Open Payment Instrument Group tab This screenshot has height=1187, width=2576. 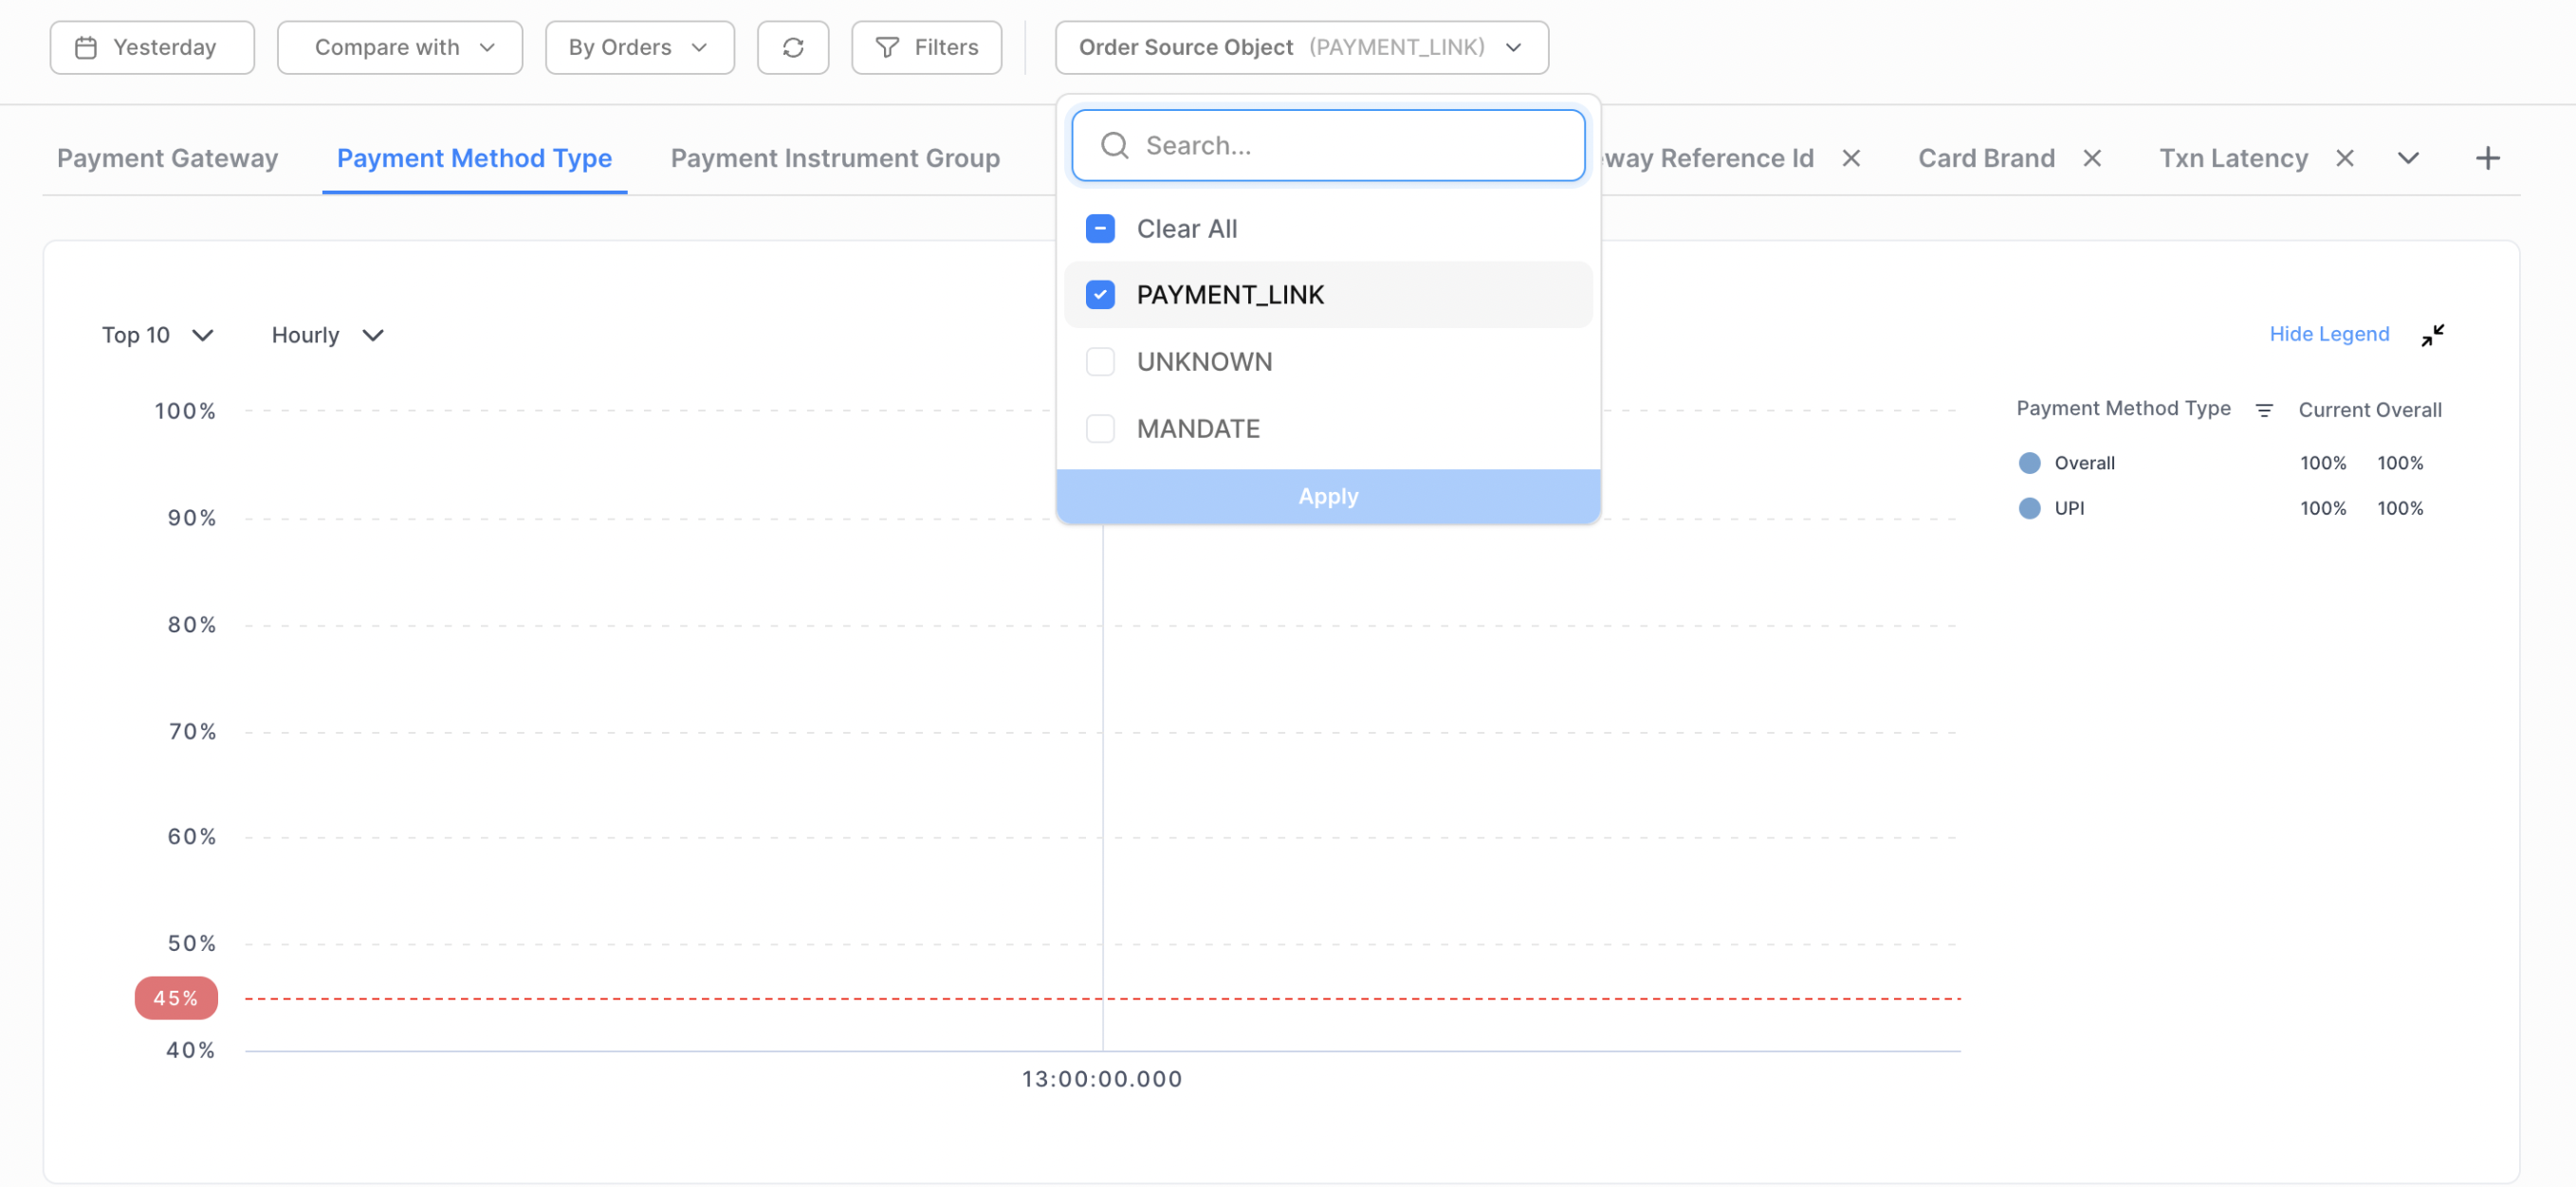click(x=835, y=158)
